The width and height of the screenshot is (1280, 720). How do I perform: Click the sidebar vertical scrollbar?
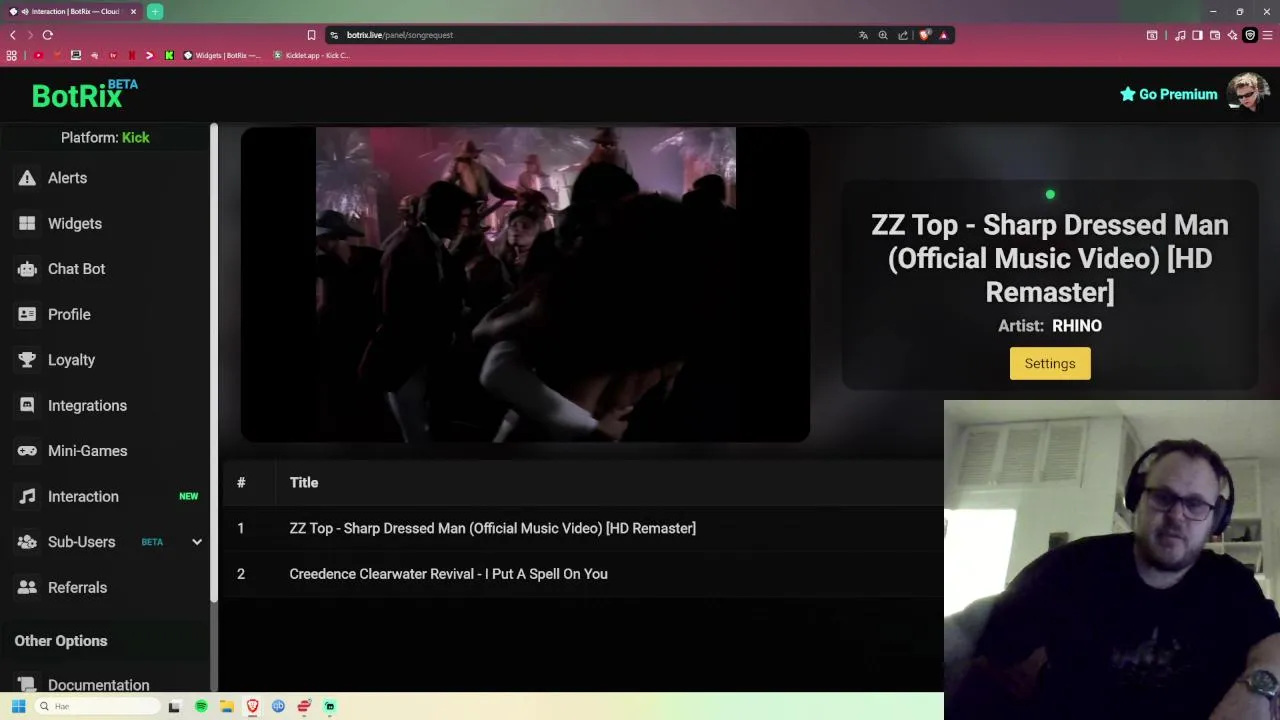coord(214,363)
